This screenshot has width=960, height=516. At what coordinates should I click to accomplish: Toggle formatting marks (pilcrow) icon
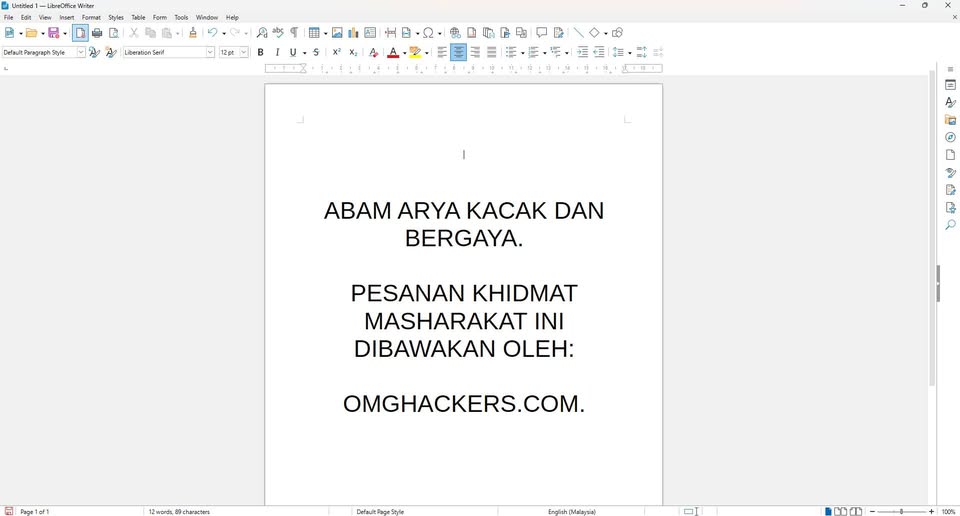(x=295, y=33)
